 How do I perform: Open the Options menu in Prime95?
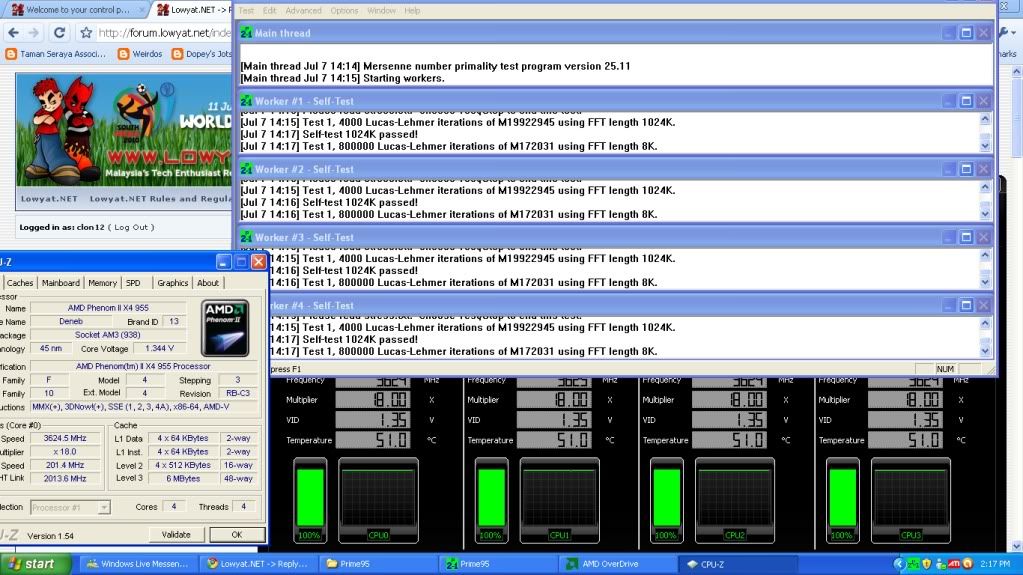click(x=344, y=10)
